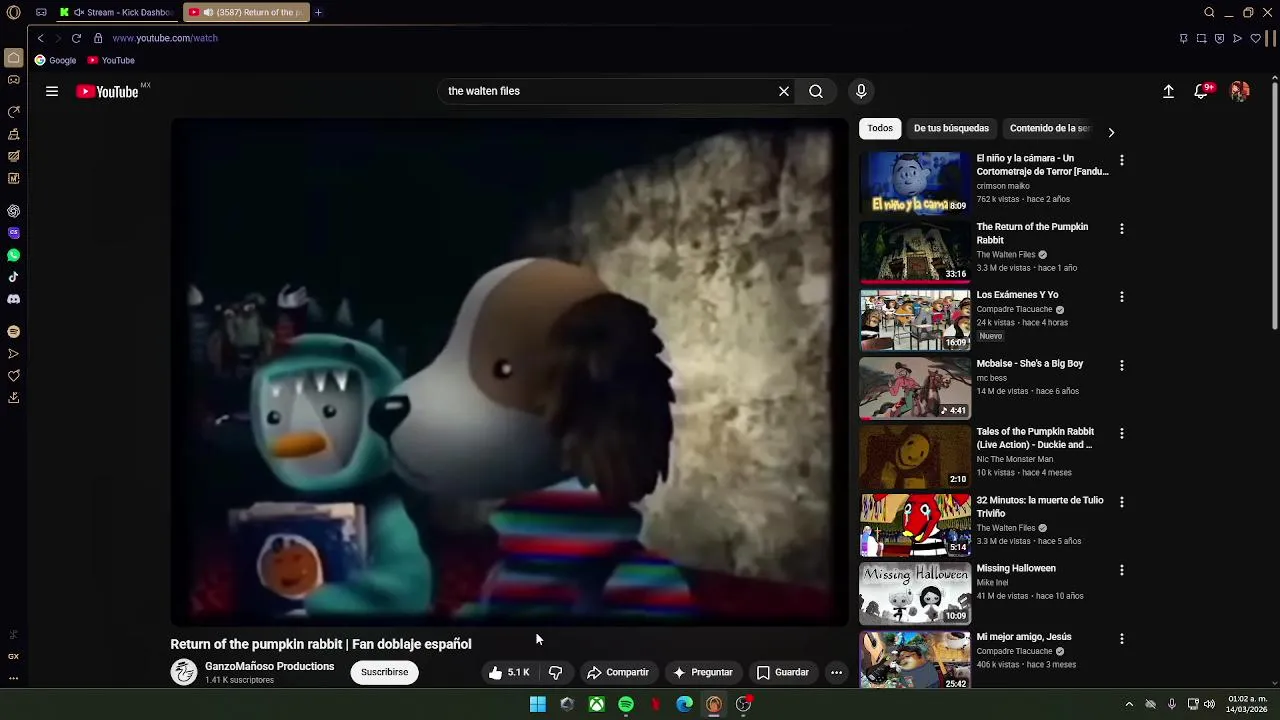
Task: Open 'El niño y la cámara' video thumbnail
Action: (915, 183)
